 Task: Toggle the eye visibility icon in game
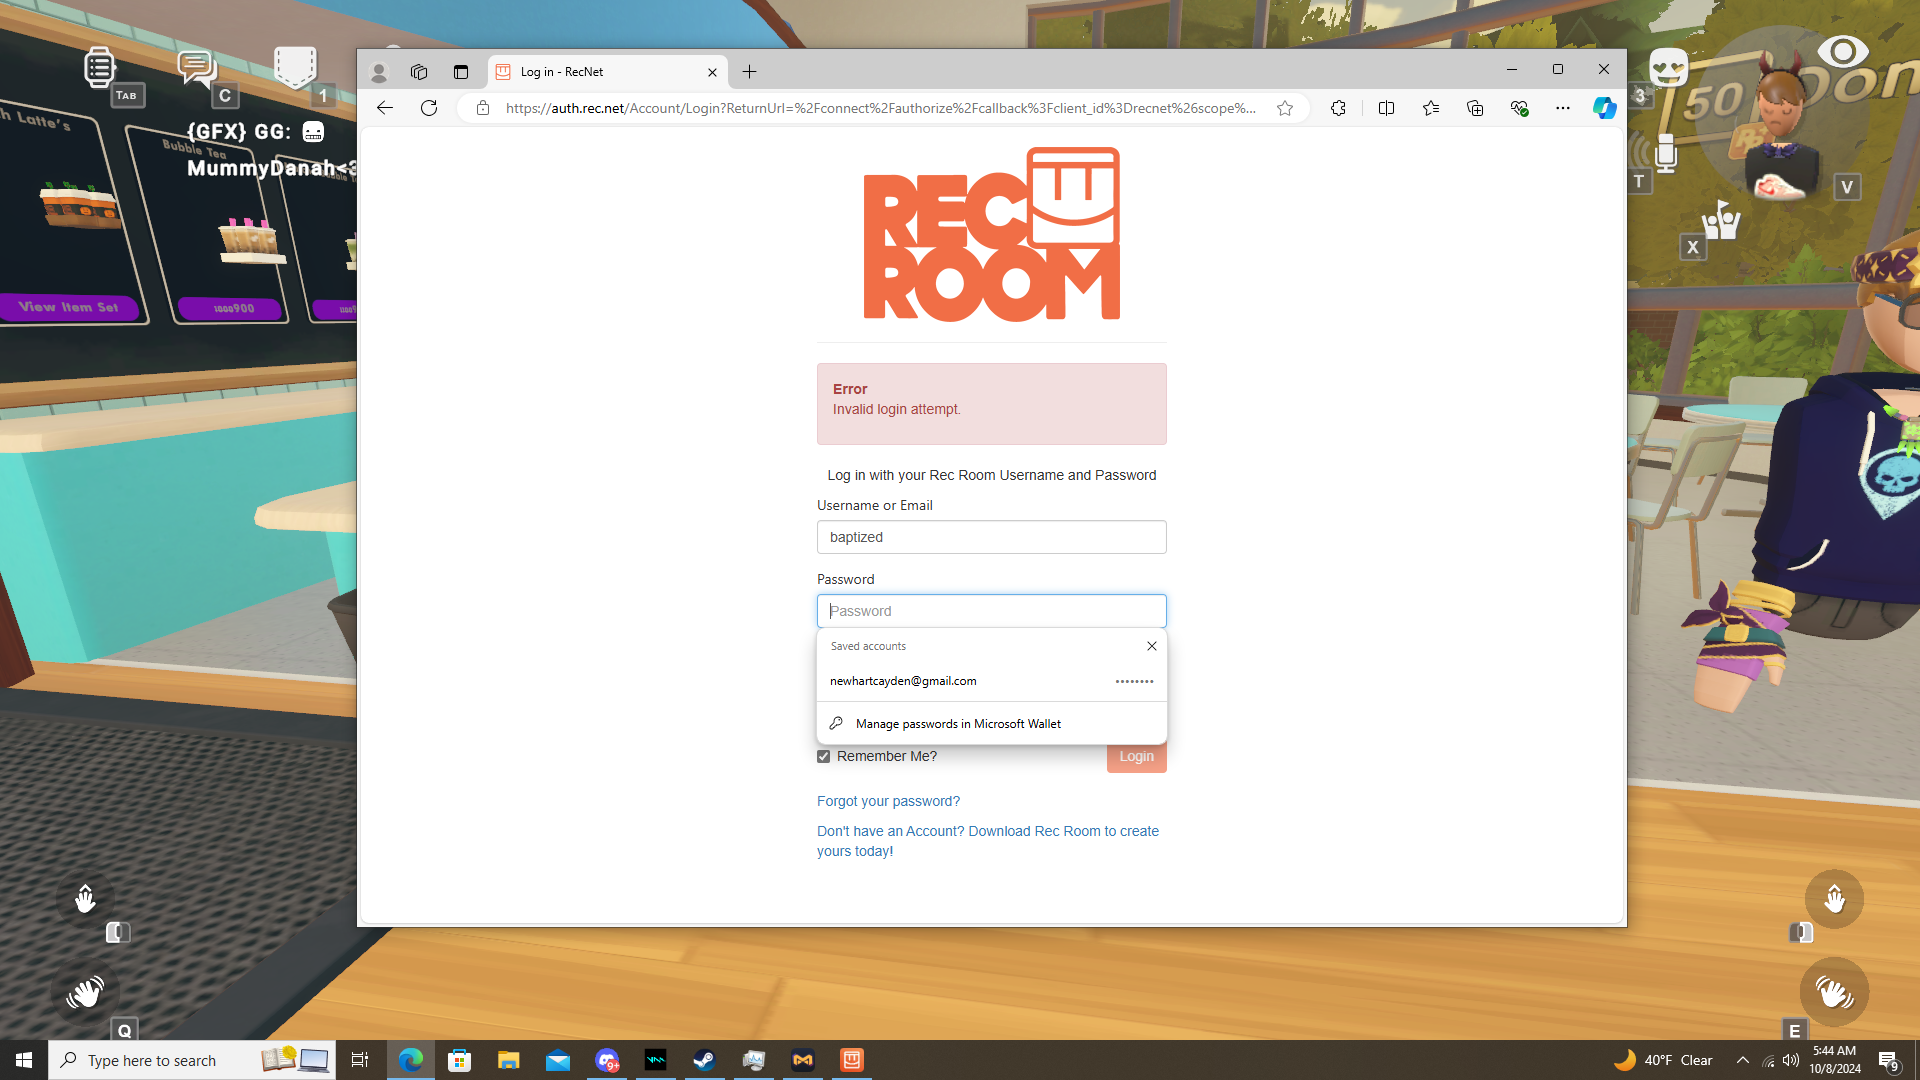[x=1842, y=52]
